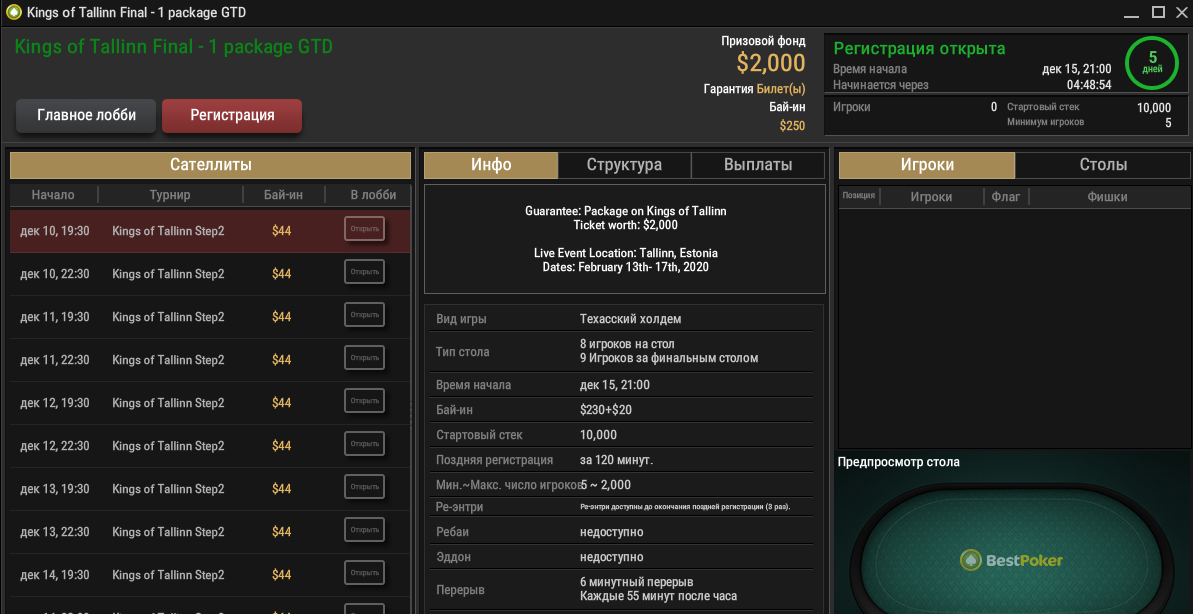This screenshot has width=1193, height=614.
Task: Open satellite starting дек 11, 22:30
Action: [x=364, y=358]
